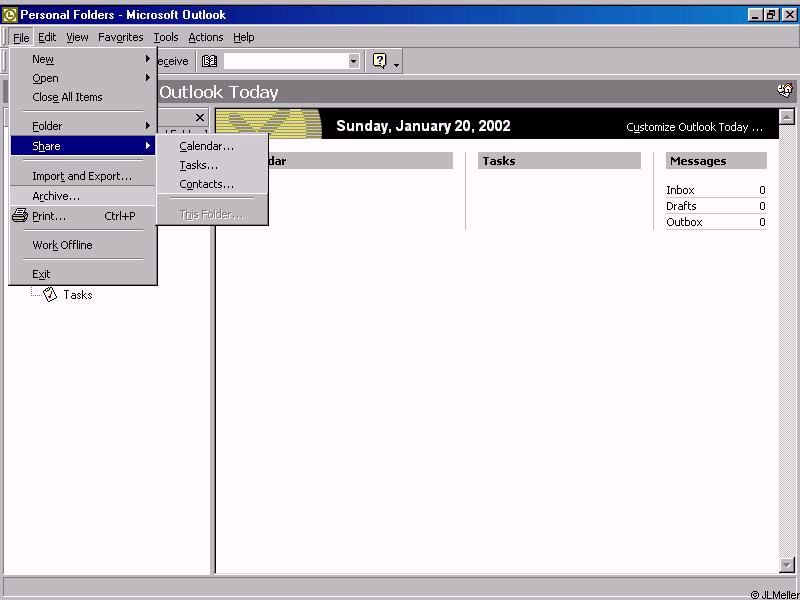Select Archive... in the File menu

click(x=83, y=196)
